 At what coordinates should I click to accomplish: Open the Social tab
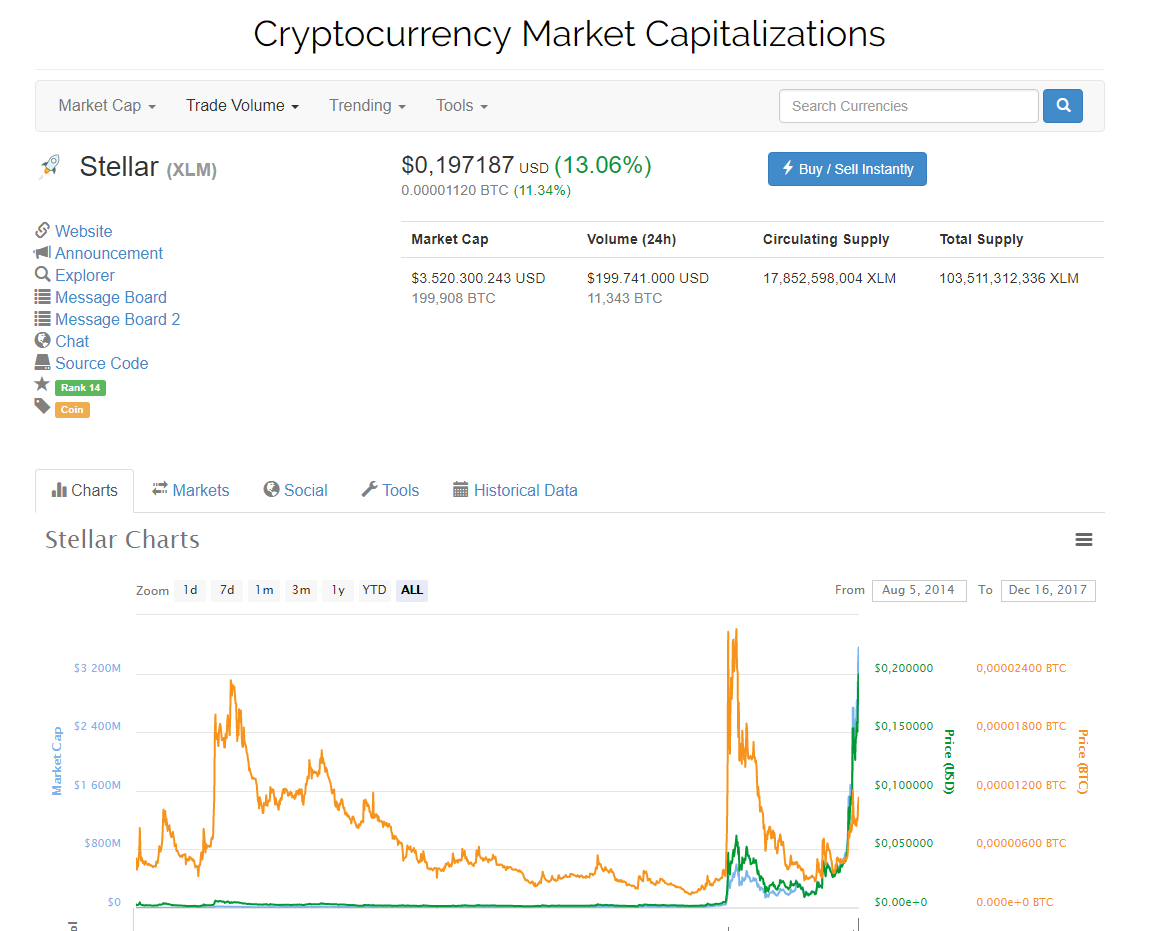296,490
